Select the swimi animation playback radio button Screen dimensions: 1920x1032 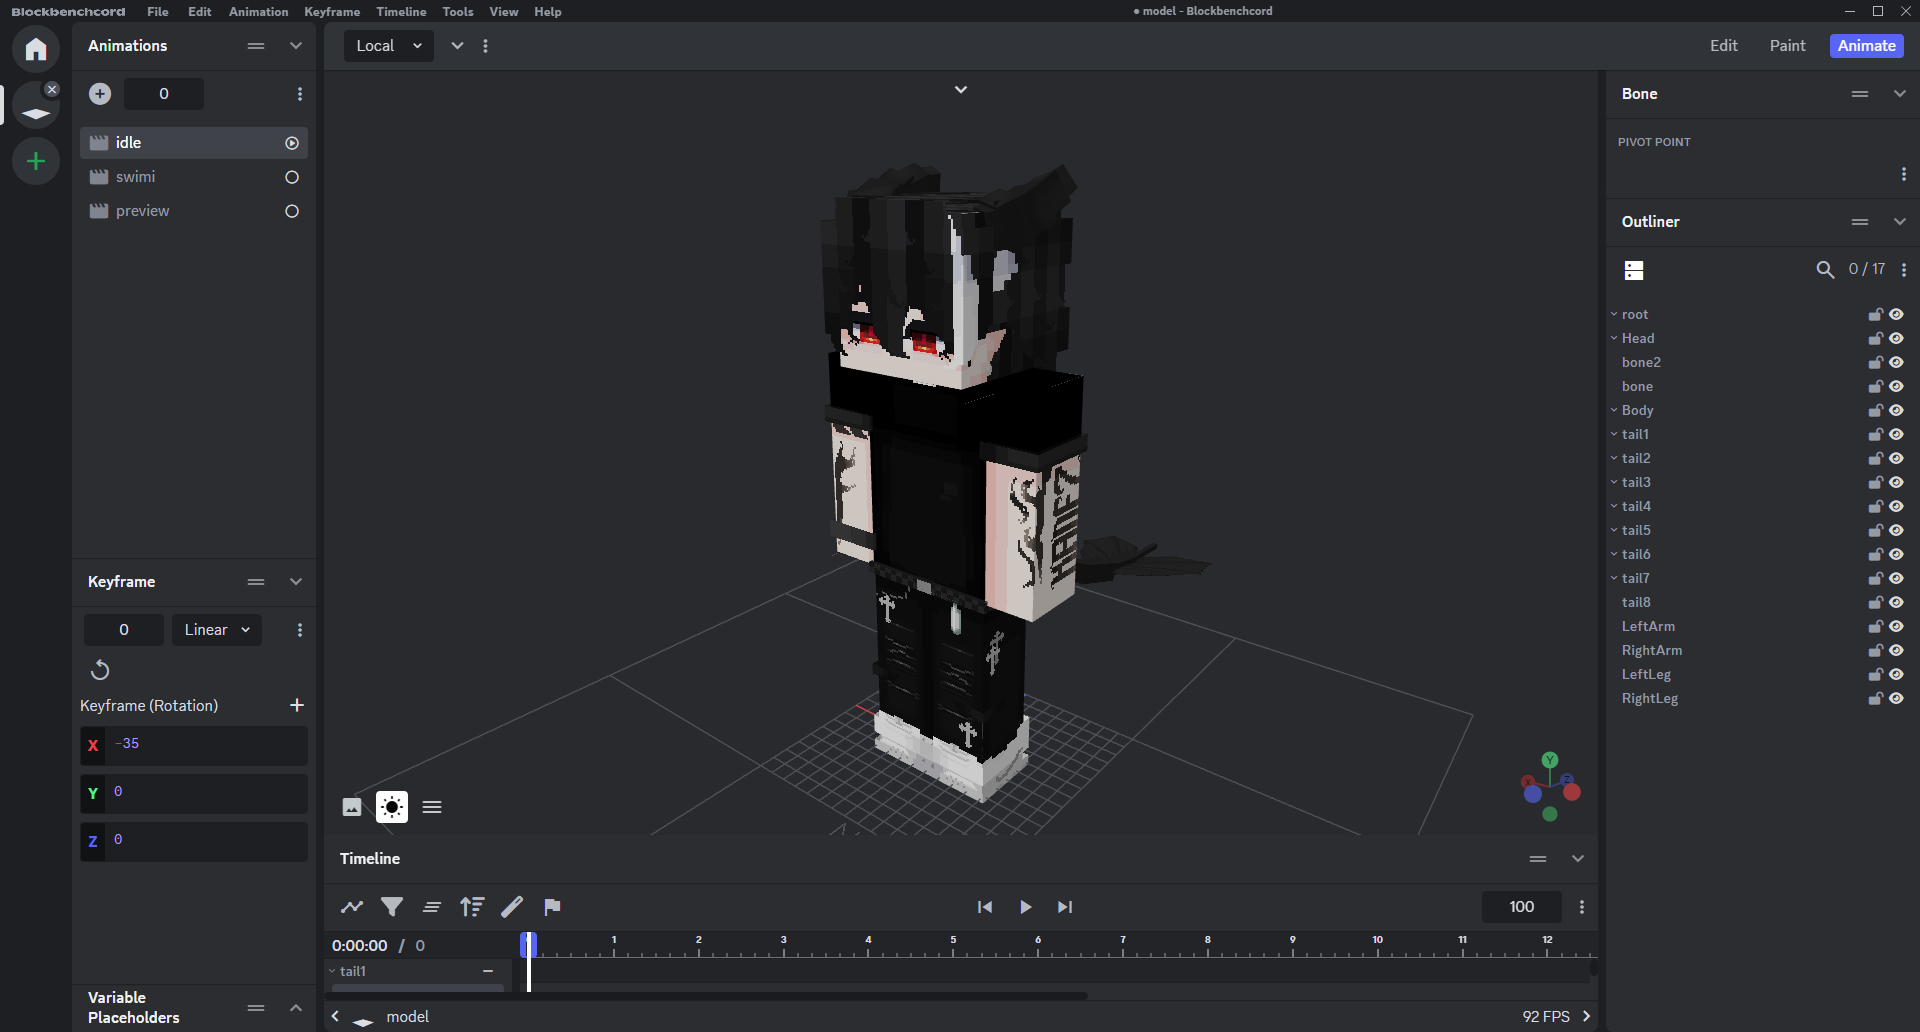coord(292,177)
